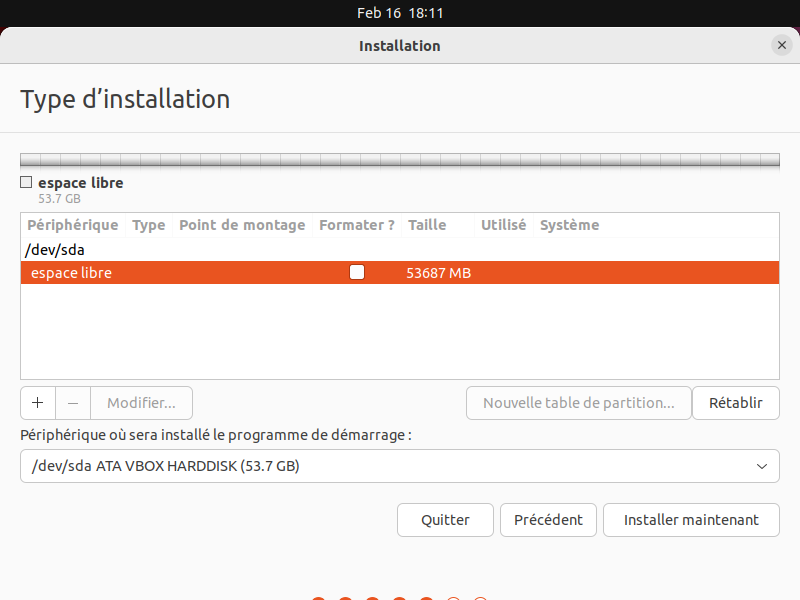Quit the installer with the Quitter button
This screenshot has width=800, height=600.
(x=445, y=520)
